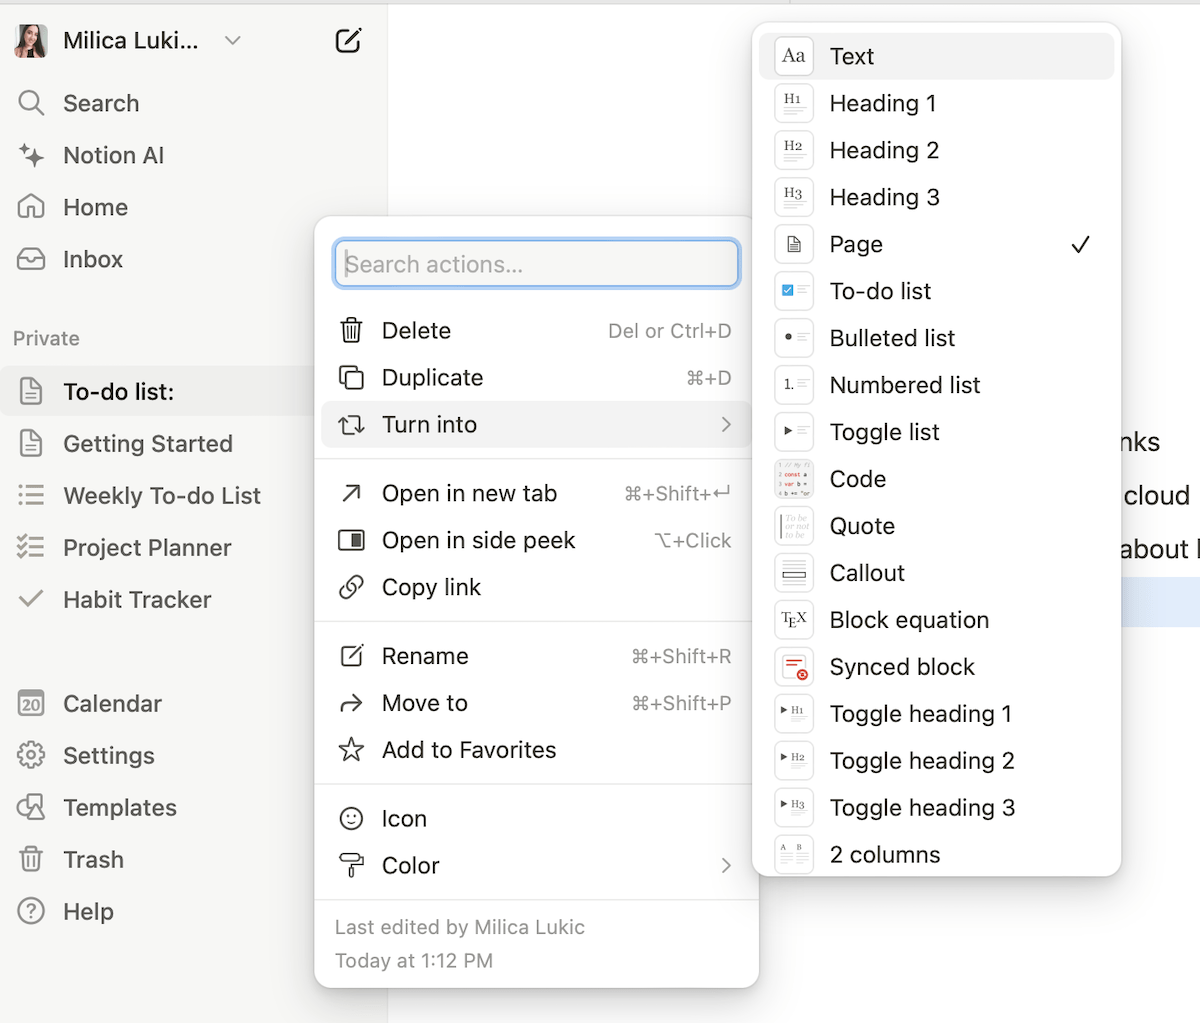Image resolution: width=1200 pixels, height=1023 pixels.
Task: Select the Quote block type
Action: (x=861, y=526)
